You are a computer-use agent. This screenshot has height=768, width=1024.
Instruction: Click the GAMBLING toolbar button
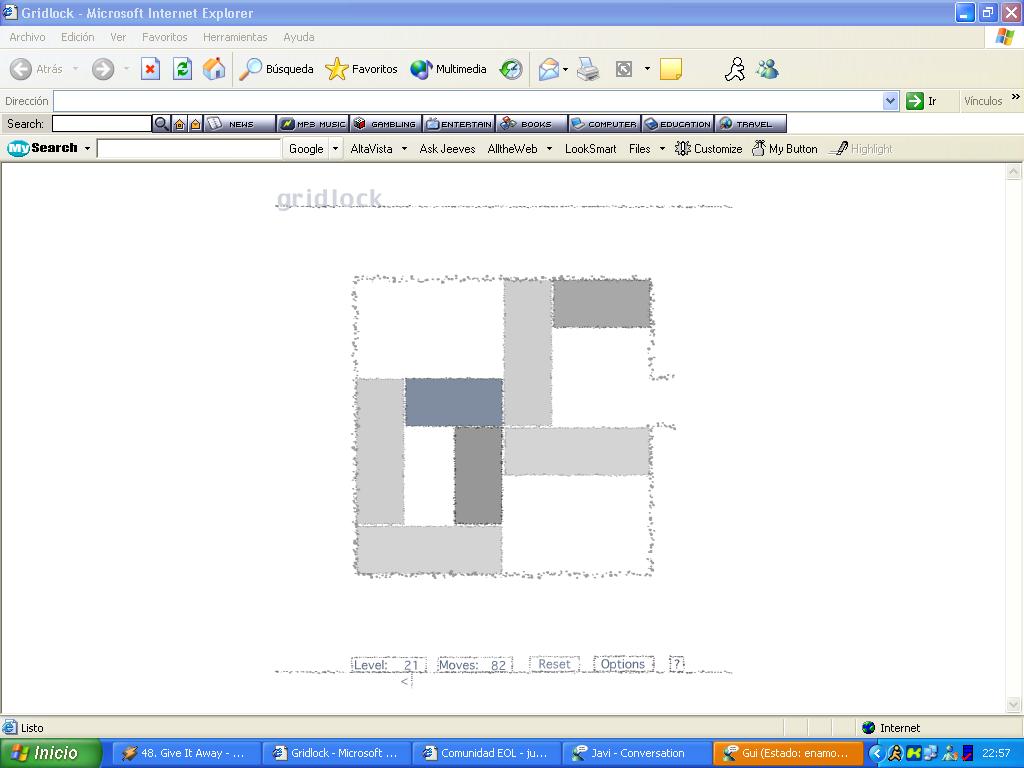click(385, 123)
